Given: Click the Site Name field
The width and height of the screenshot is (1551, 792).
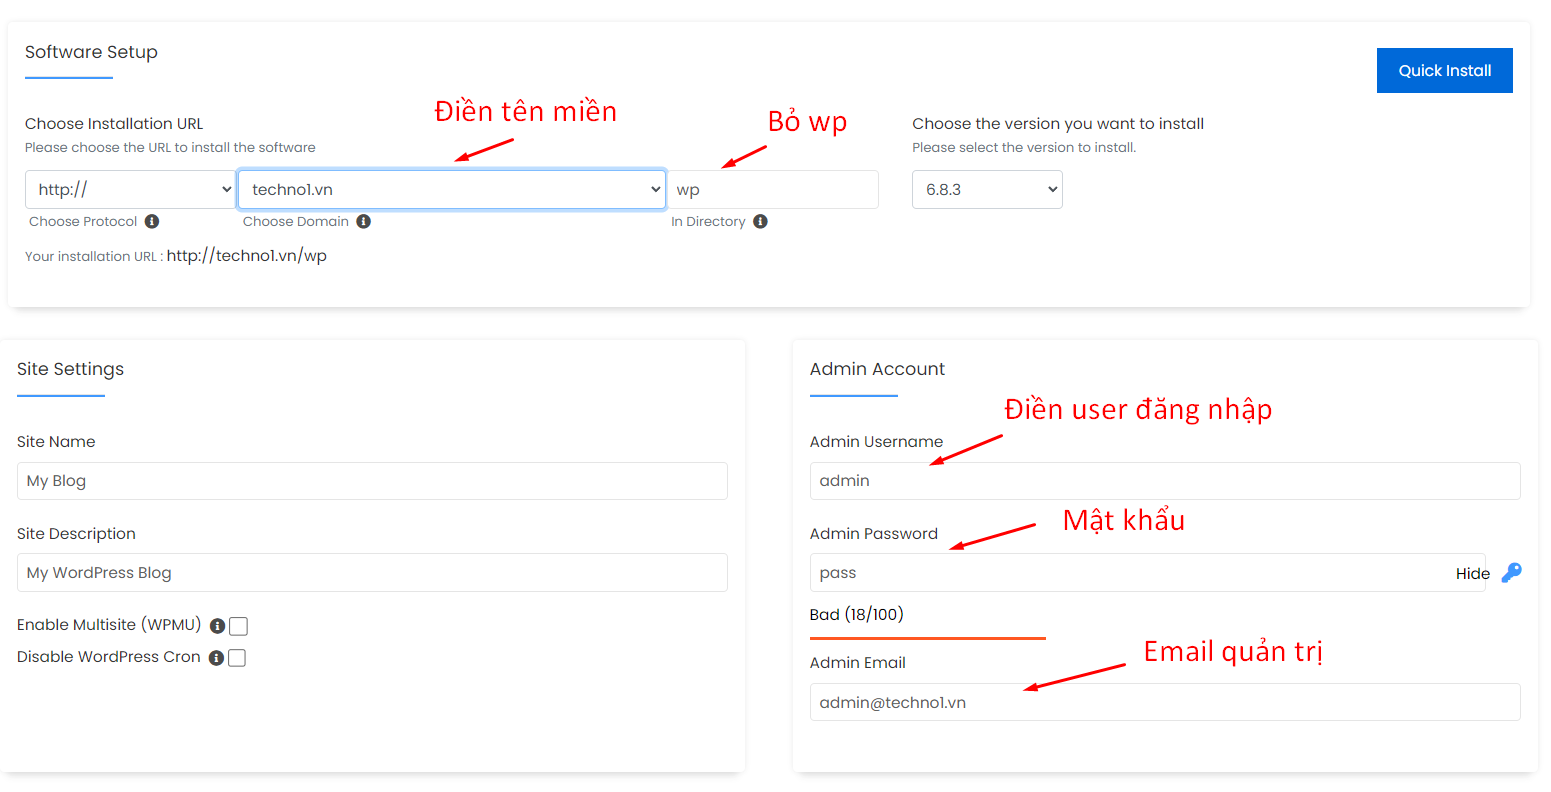Looking at the screenshot, I should click(x=372, y=481).
